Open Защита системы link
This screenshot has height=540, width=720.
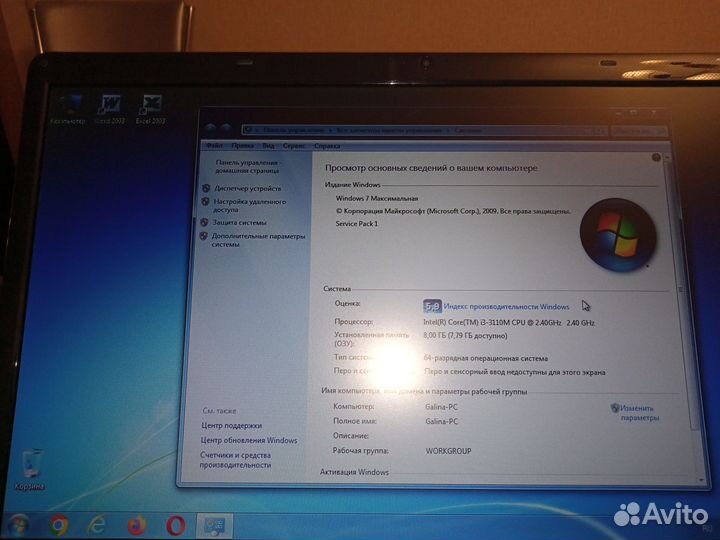point(239,222)
